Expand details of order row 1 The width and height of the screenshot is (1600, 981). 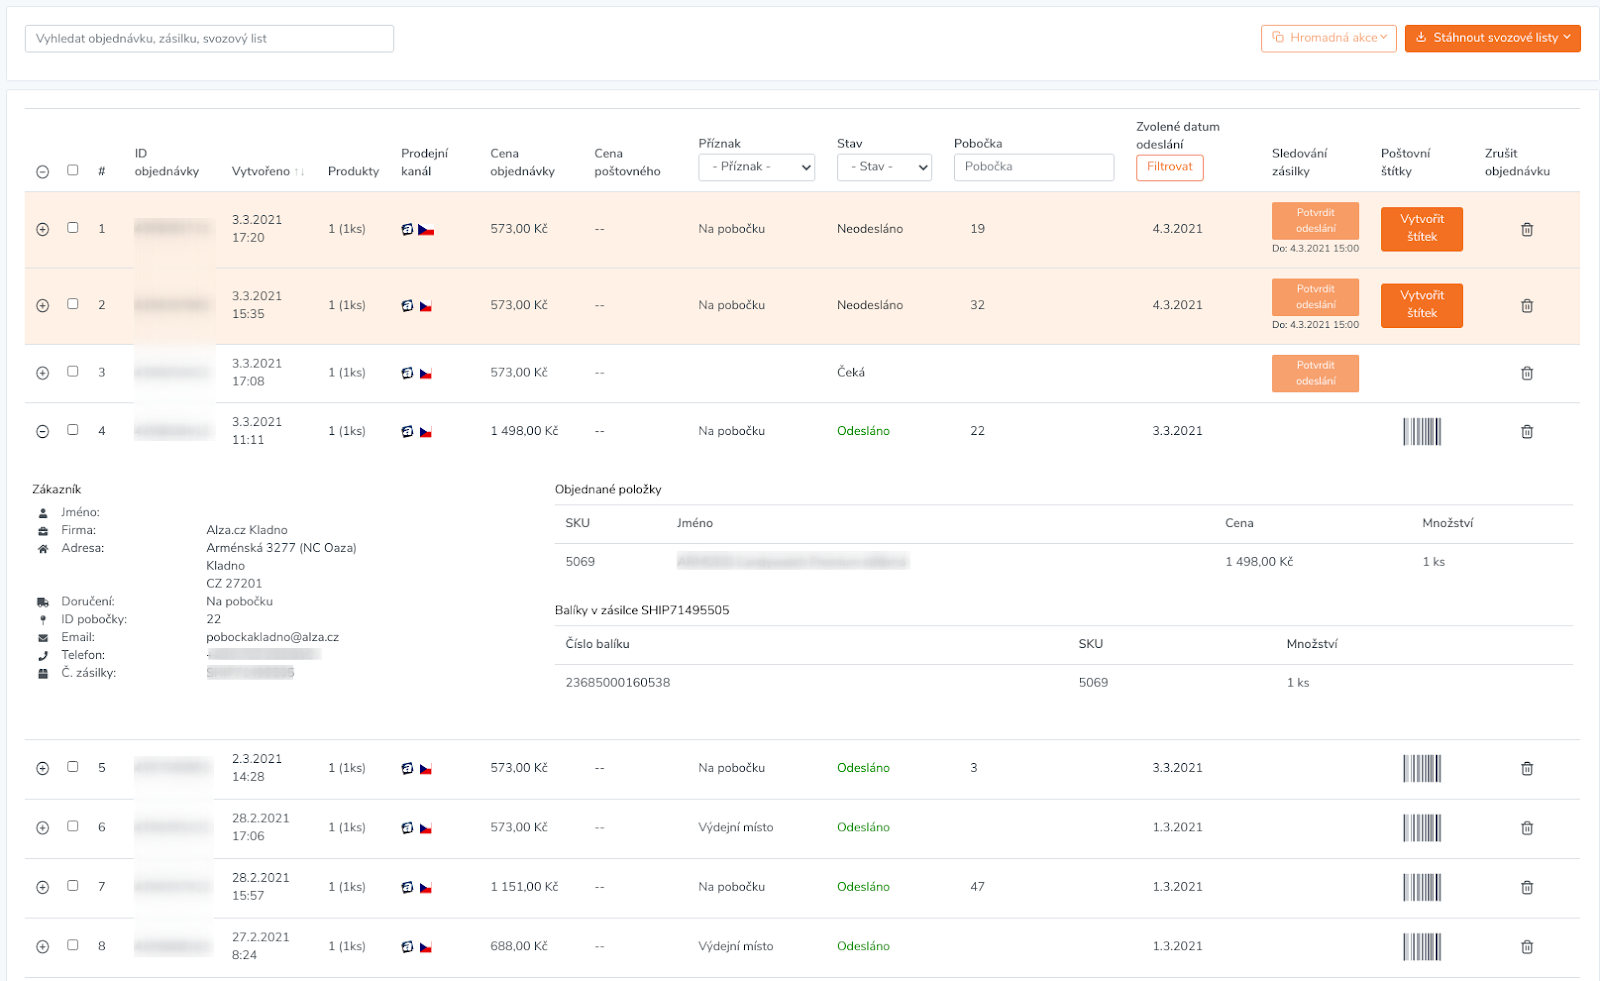tap(42, 229)
